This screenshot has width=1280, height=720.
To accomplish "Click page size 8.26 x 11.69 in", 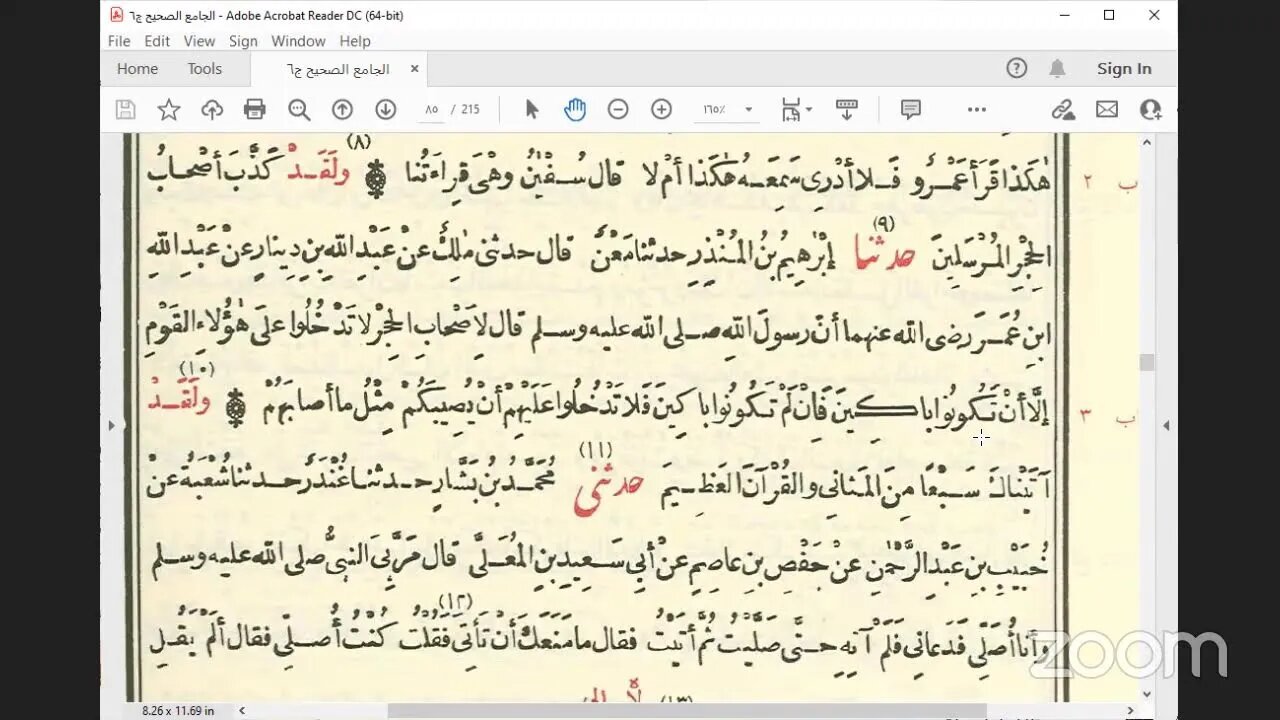I will click(x=178, y=710).
